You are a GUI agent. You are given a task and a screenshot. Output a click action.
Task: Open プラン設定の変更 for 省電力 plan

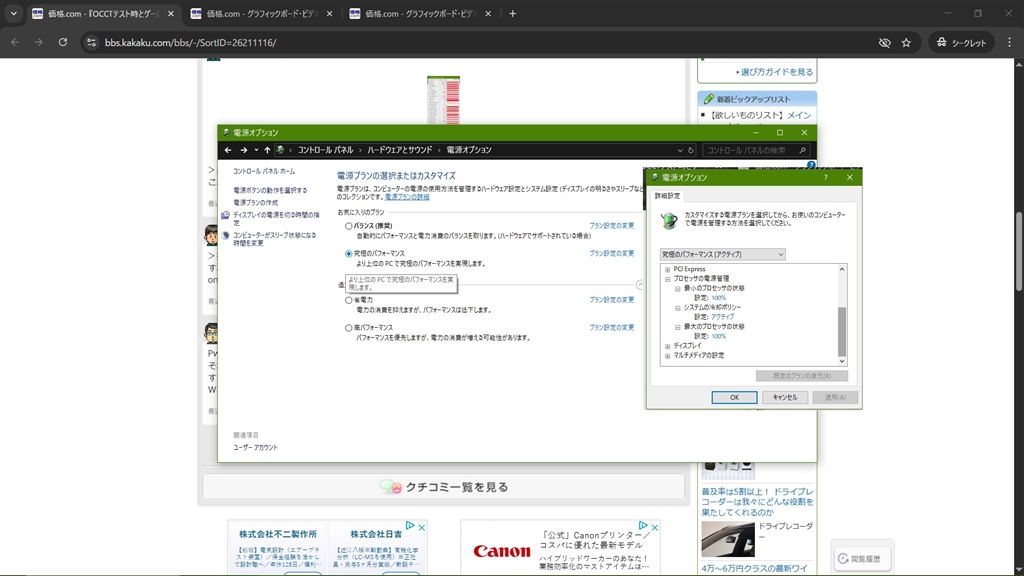pyautogui.click(x=611, y=299)
